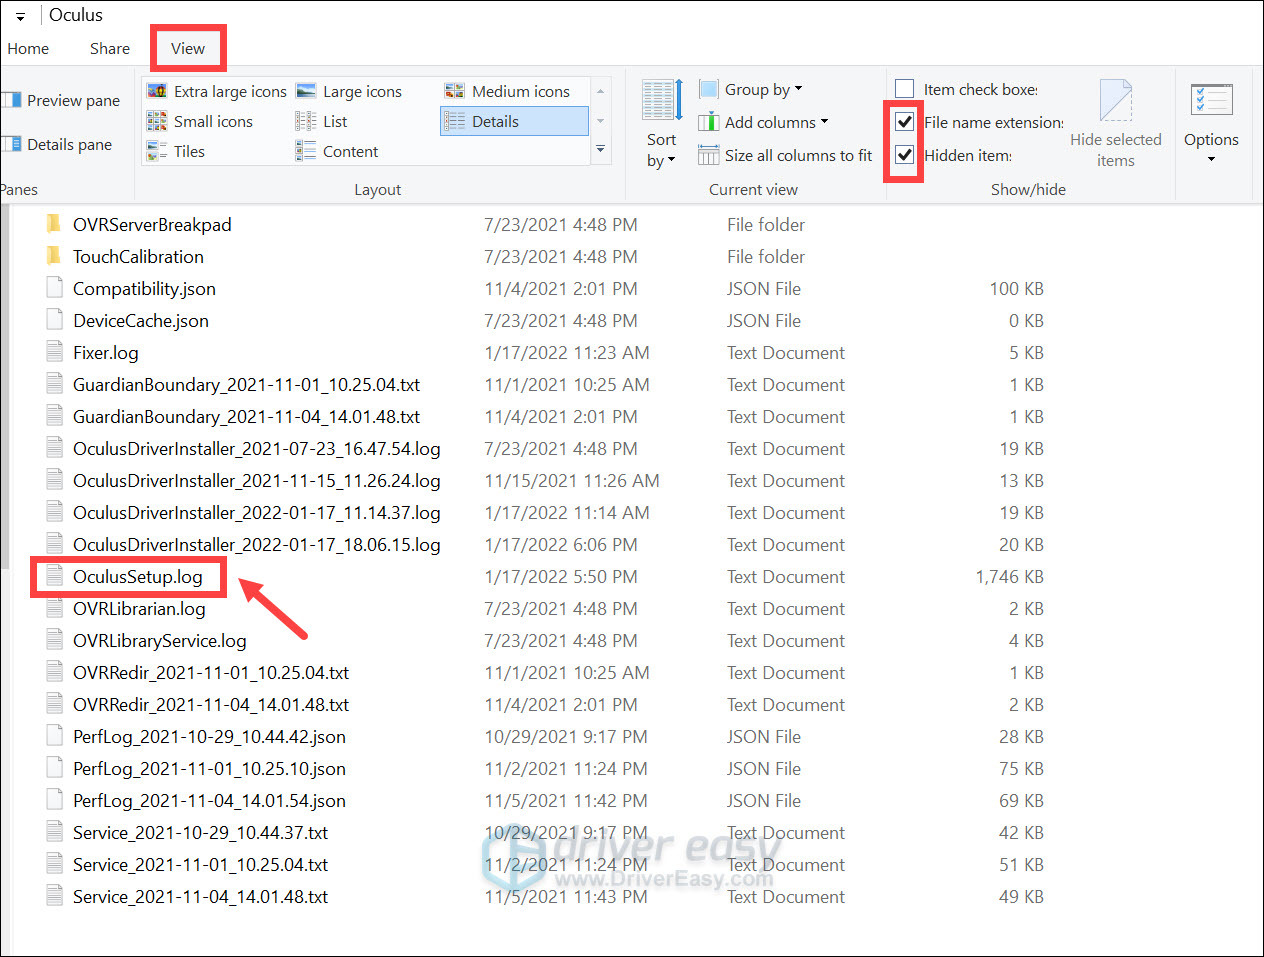1264x957 pixels.
Task: Uncheck File name extensions checkbox
Action: click(905, 122)
